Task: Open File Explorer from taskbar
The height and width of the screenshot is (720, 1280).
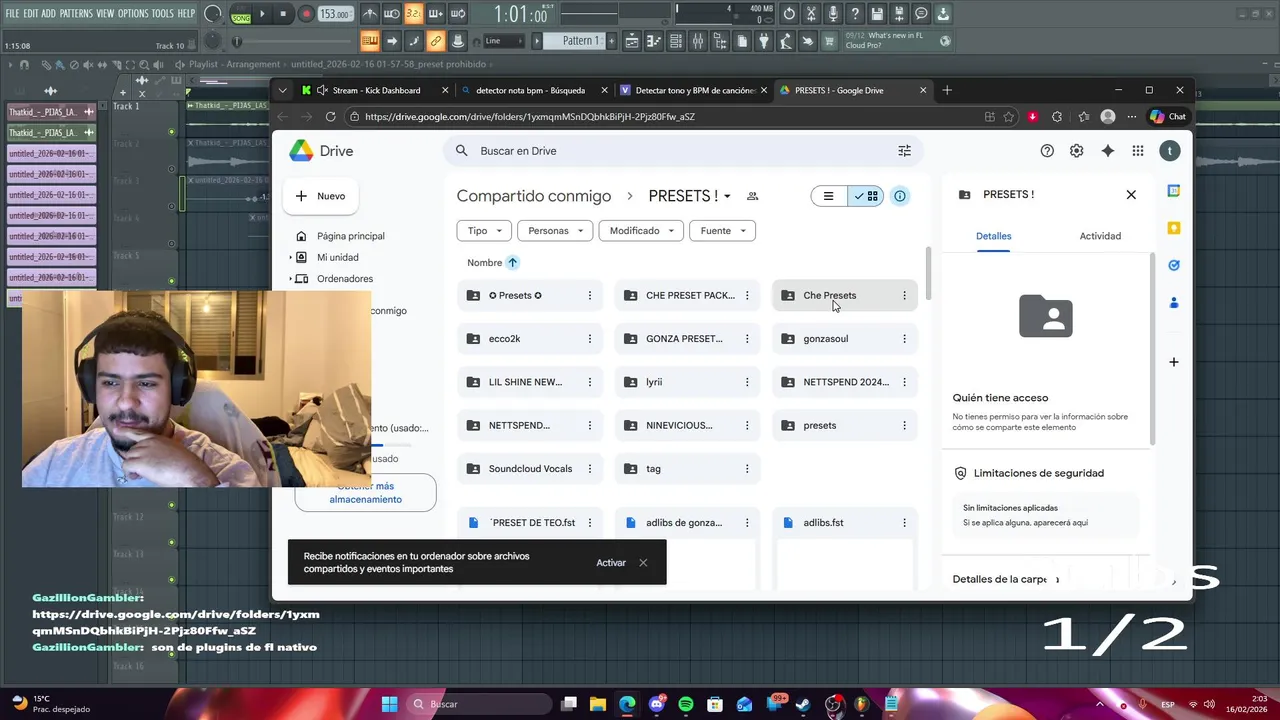Action: pos(597,704)
